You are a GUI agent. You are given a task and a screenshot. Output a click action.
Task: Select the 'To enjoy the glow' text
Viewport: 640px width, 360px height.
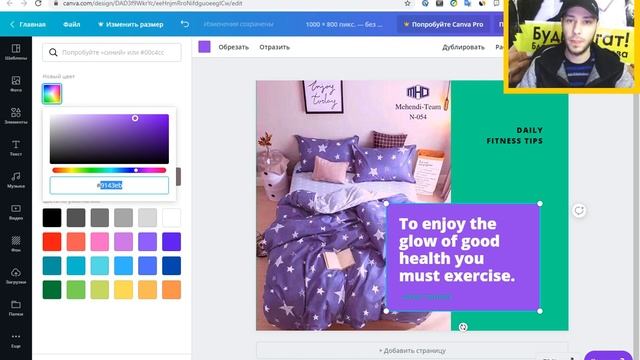click(x=457, y=250)
